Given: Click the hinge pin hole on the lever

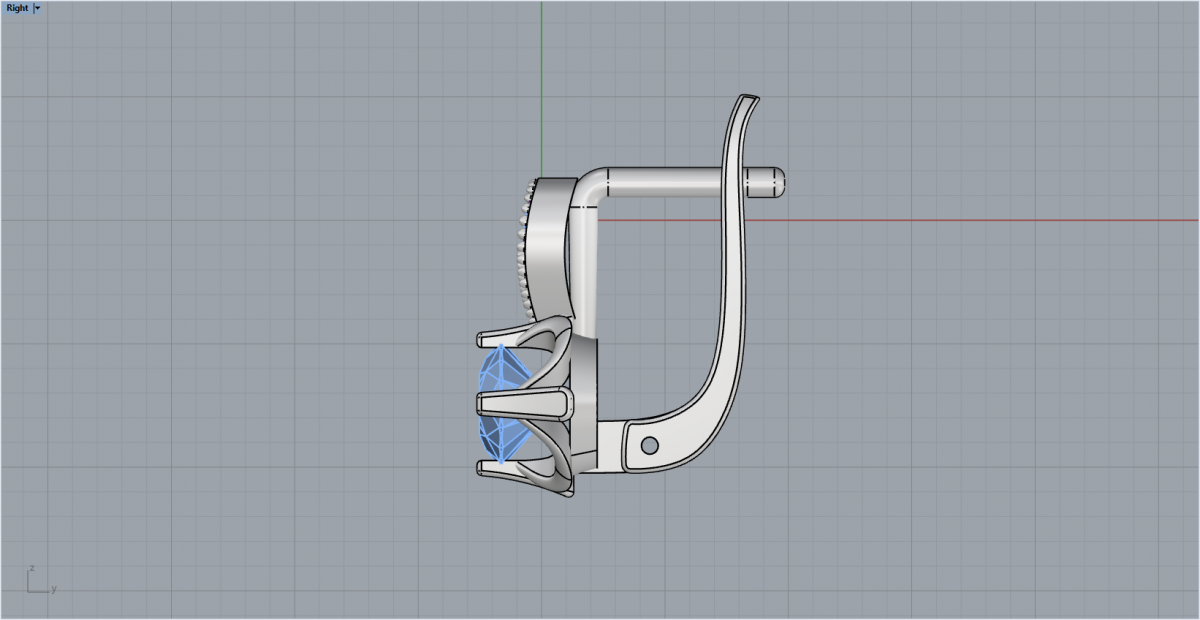Looking at the screenshot, I should [x=650, y=443].
